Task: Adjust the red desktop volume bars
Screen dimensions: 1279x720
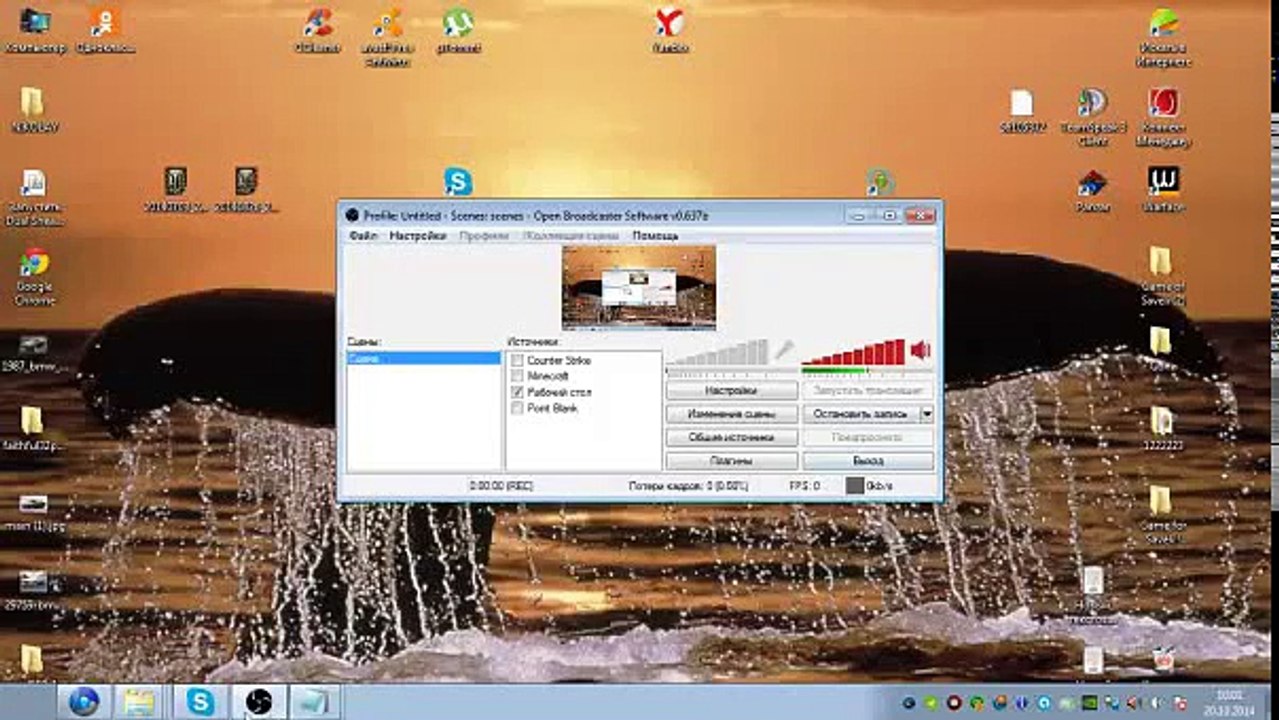Action: coord(853,353)
